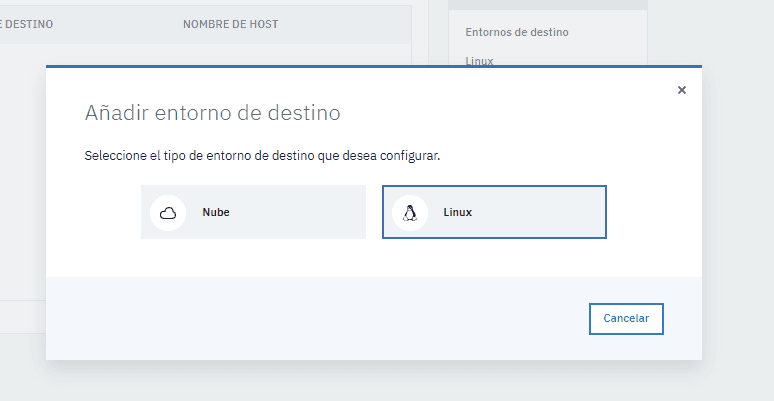
Task: Open 'Entornos de destino' in the side panel
Action: click(x=517, y=32)
